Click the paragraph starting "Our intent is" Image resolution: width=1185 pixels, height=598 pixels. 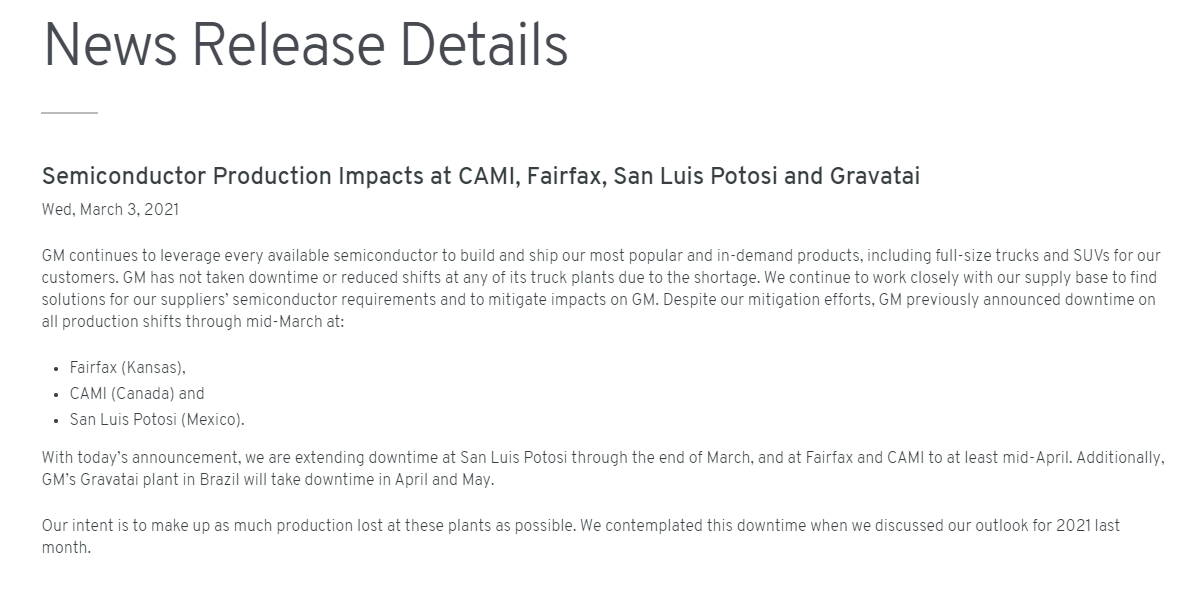580,536
